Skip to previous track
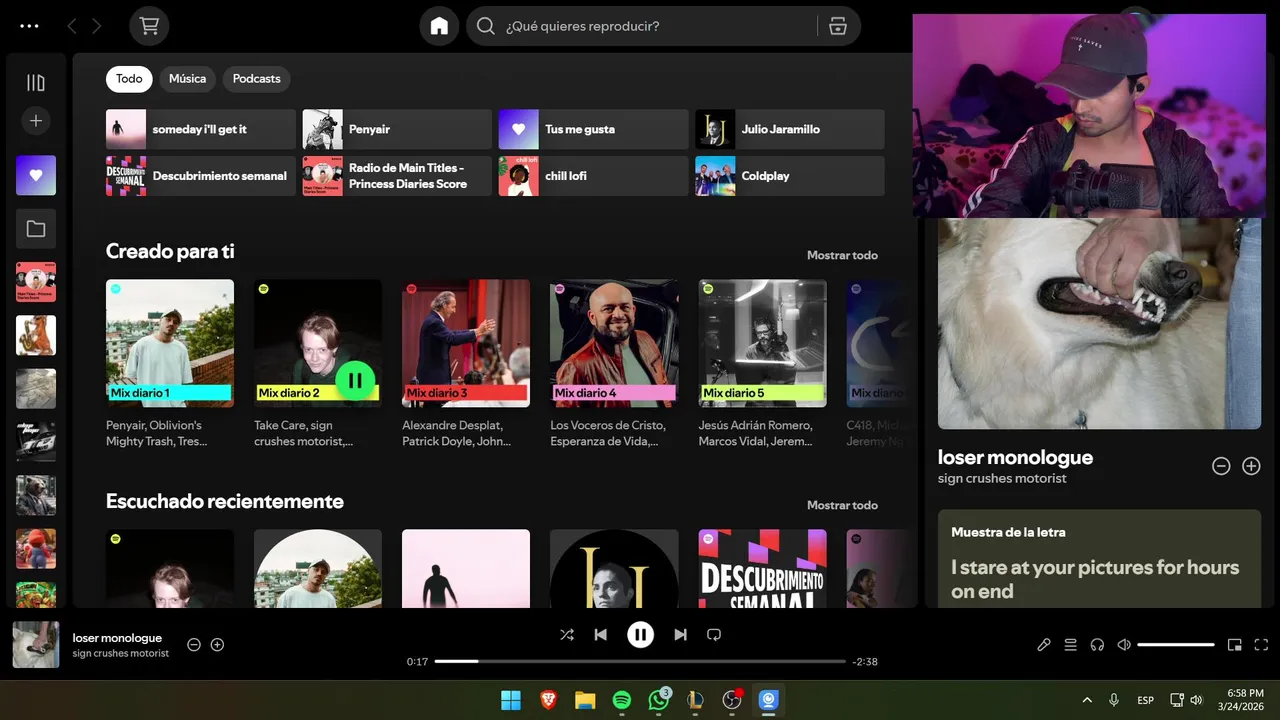This screenshot has width=1280, height=720. [600, 634]
